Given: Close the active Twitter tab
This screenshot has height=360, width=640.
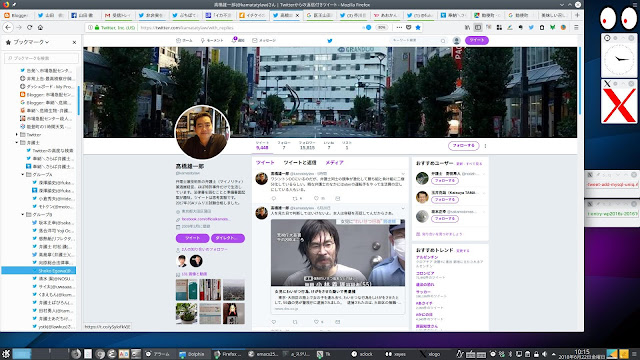Looking at the screenshot, I should pos(297,15).
